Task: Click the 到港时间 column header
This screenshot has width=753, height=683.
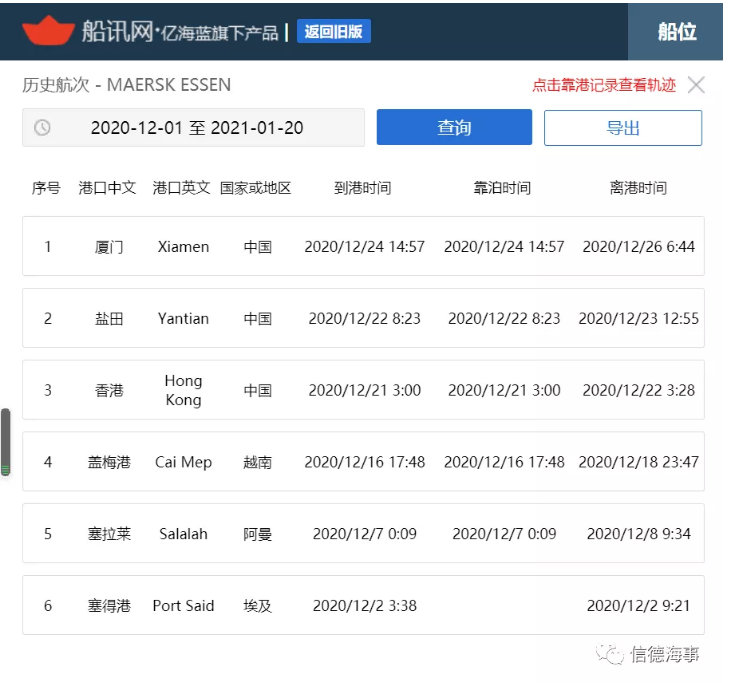Action: pyautogui.click(x=362, y=188)
